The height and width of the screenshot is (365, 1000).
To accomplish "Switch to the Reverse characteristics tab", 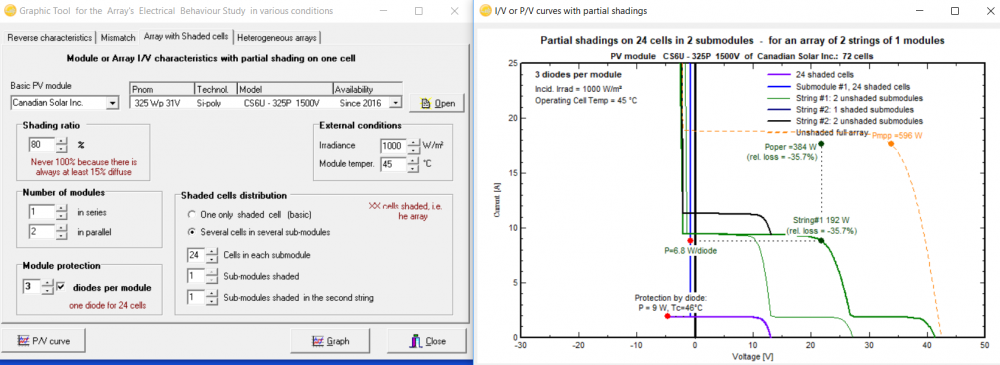I will click(x=50, y=38).
